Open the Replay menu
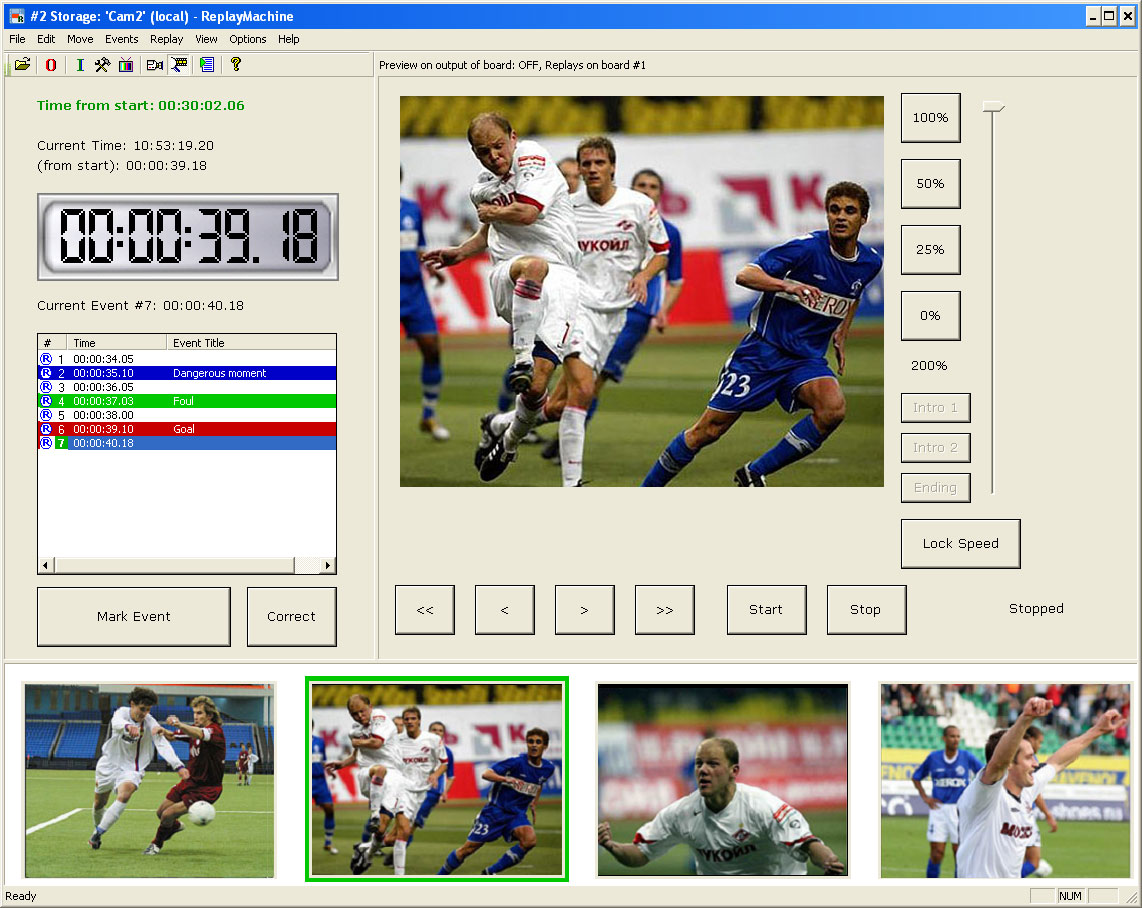 click(x=166, y=39)
